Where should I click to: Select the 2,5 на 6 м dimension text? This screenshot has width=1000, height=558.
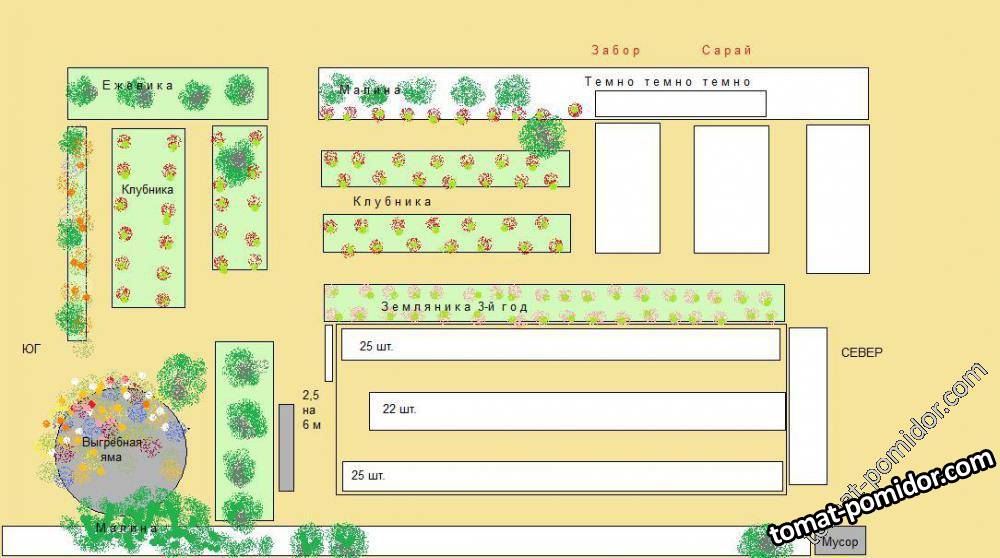[312, 410]
